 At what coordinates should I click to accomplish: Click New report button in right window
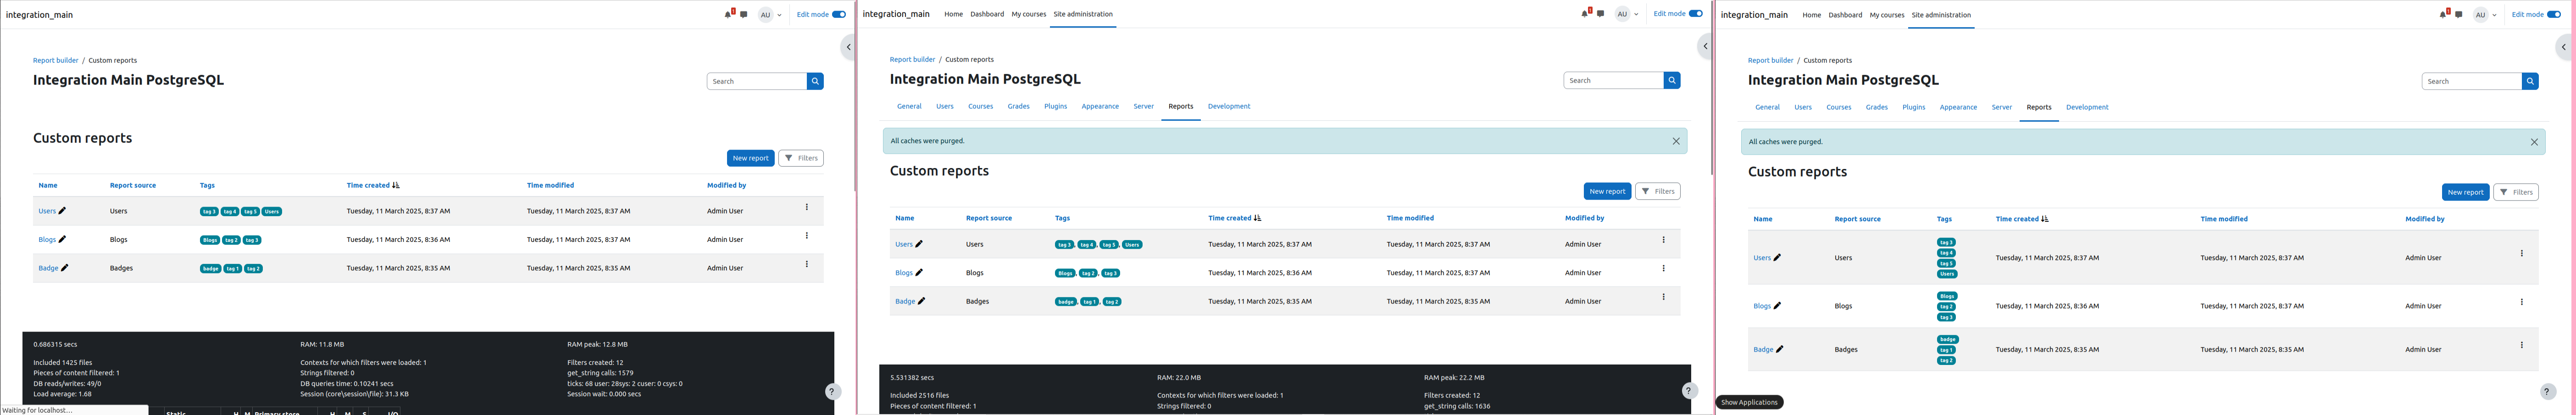[2465, 192]
